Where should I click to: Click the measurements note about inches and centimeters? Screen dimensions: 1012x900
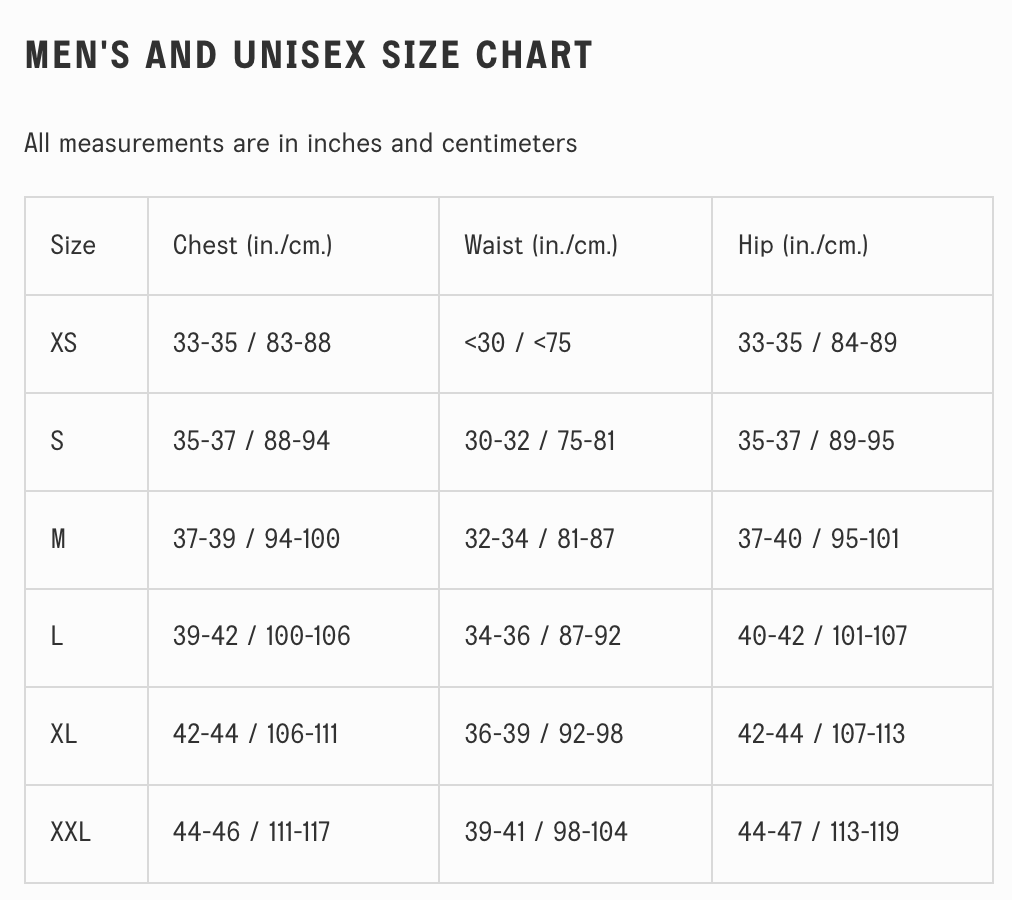[x=300, y=143]
